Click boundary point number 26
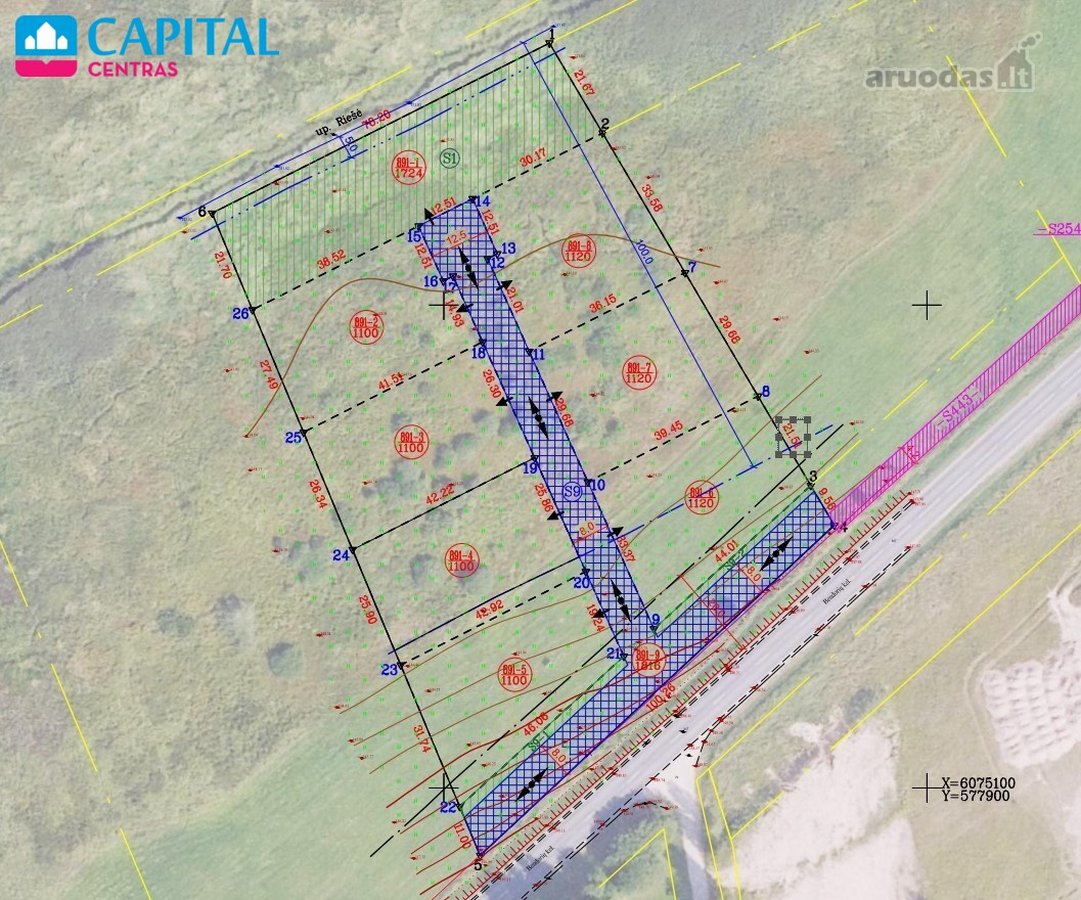 (x=240, y=314)
